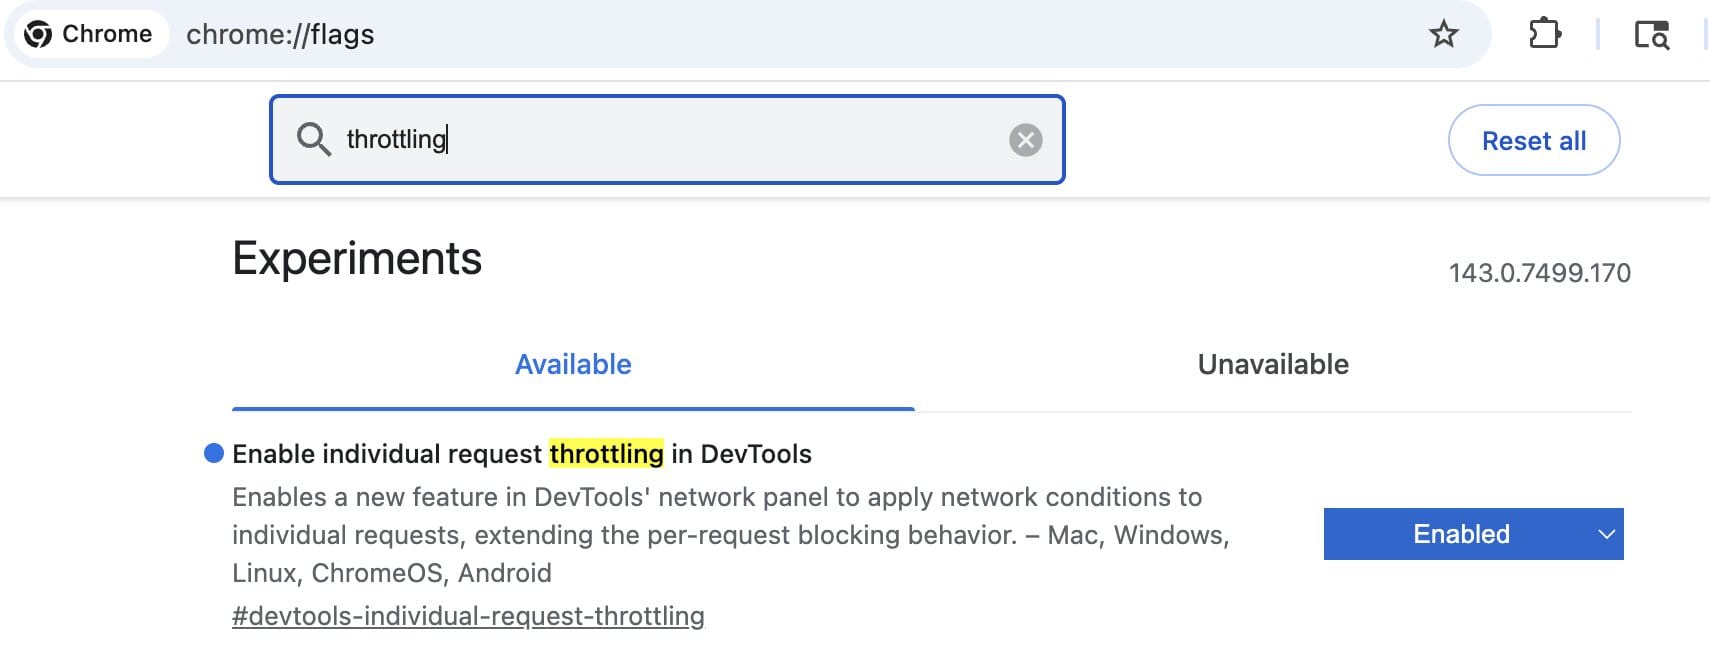Open the extensions puzzle-piece icon
The height and width of the screenshot is (650, 1710).
click(1545, 33)
